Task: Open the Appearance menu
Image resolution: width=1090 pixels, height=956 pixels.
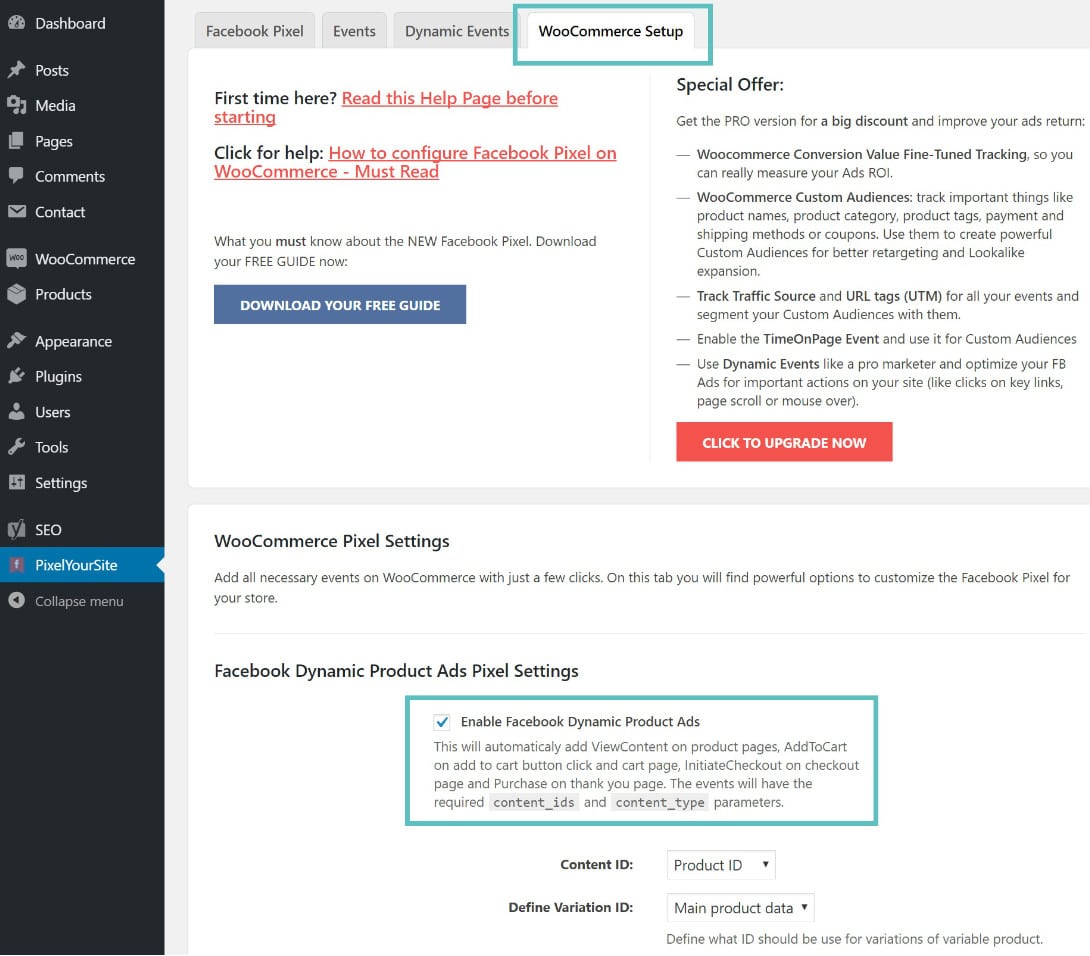Action: click(73, 341)
